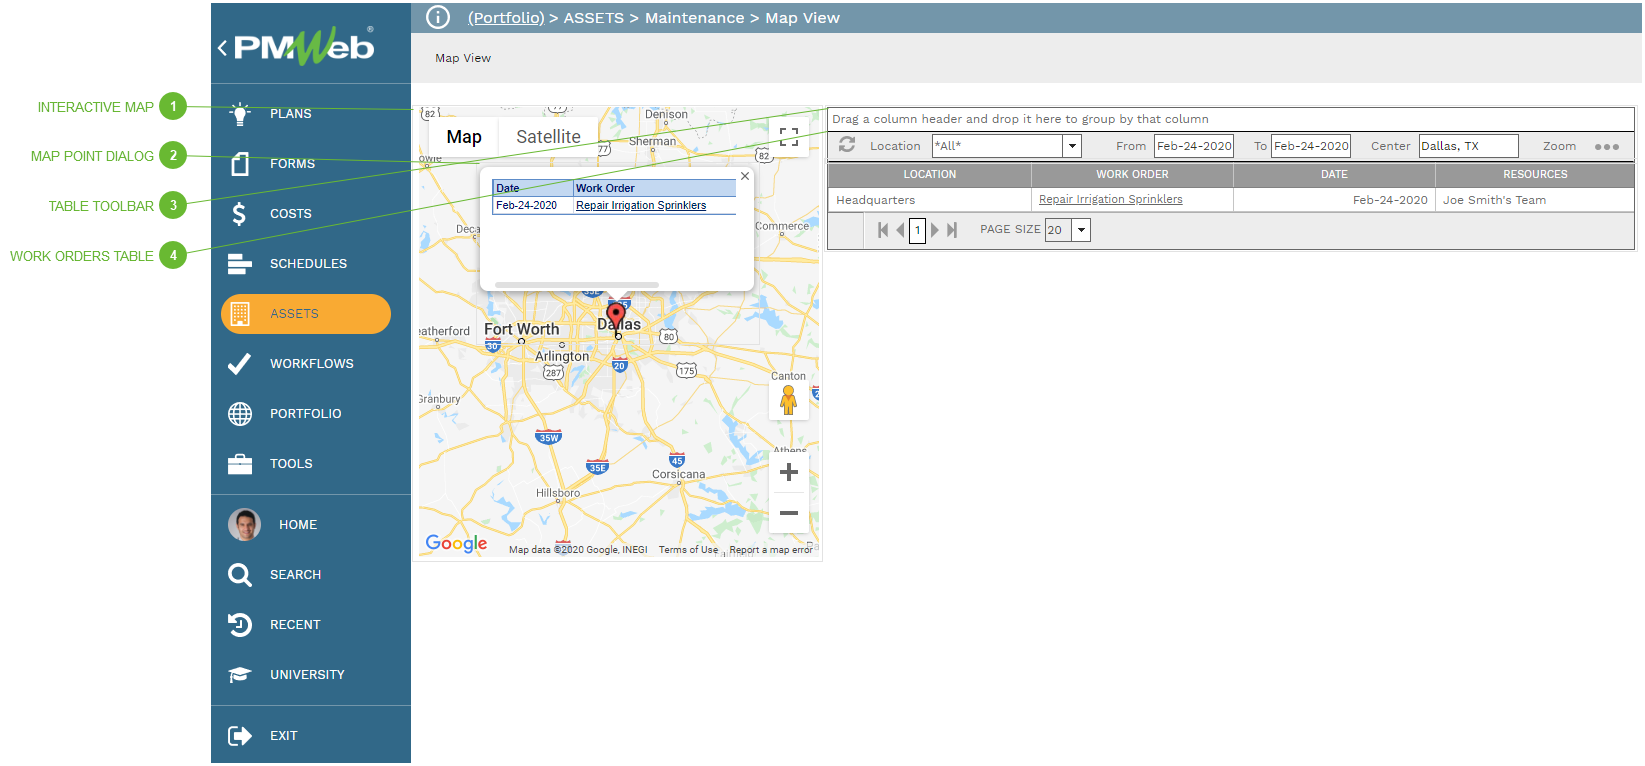This screenshot has width=1645, height=766.
Task: Click the Schedules bars icon
Action: [x=239, y=263]
